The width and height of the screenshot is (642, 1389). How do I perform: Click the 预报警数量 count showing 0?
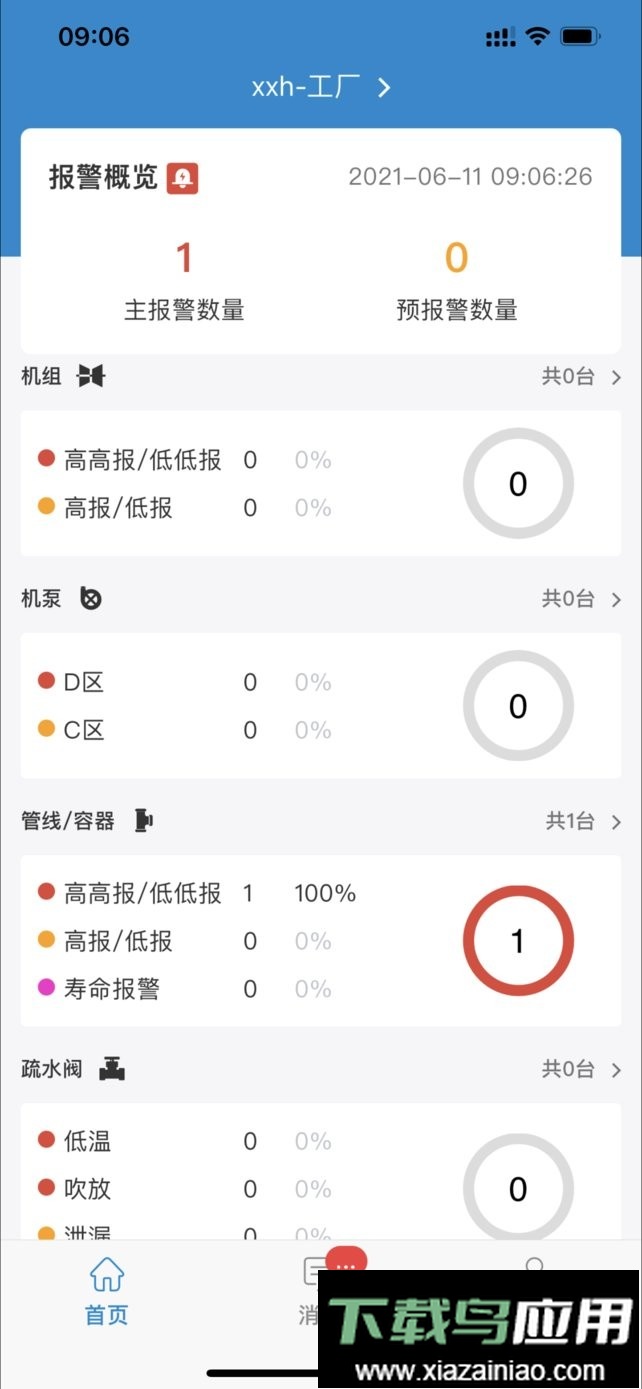pyautogui.click(x=456, y=258)
